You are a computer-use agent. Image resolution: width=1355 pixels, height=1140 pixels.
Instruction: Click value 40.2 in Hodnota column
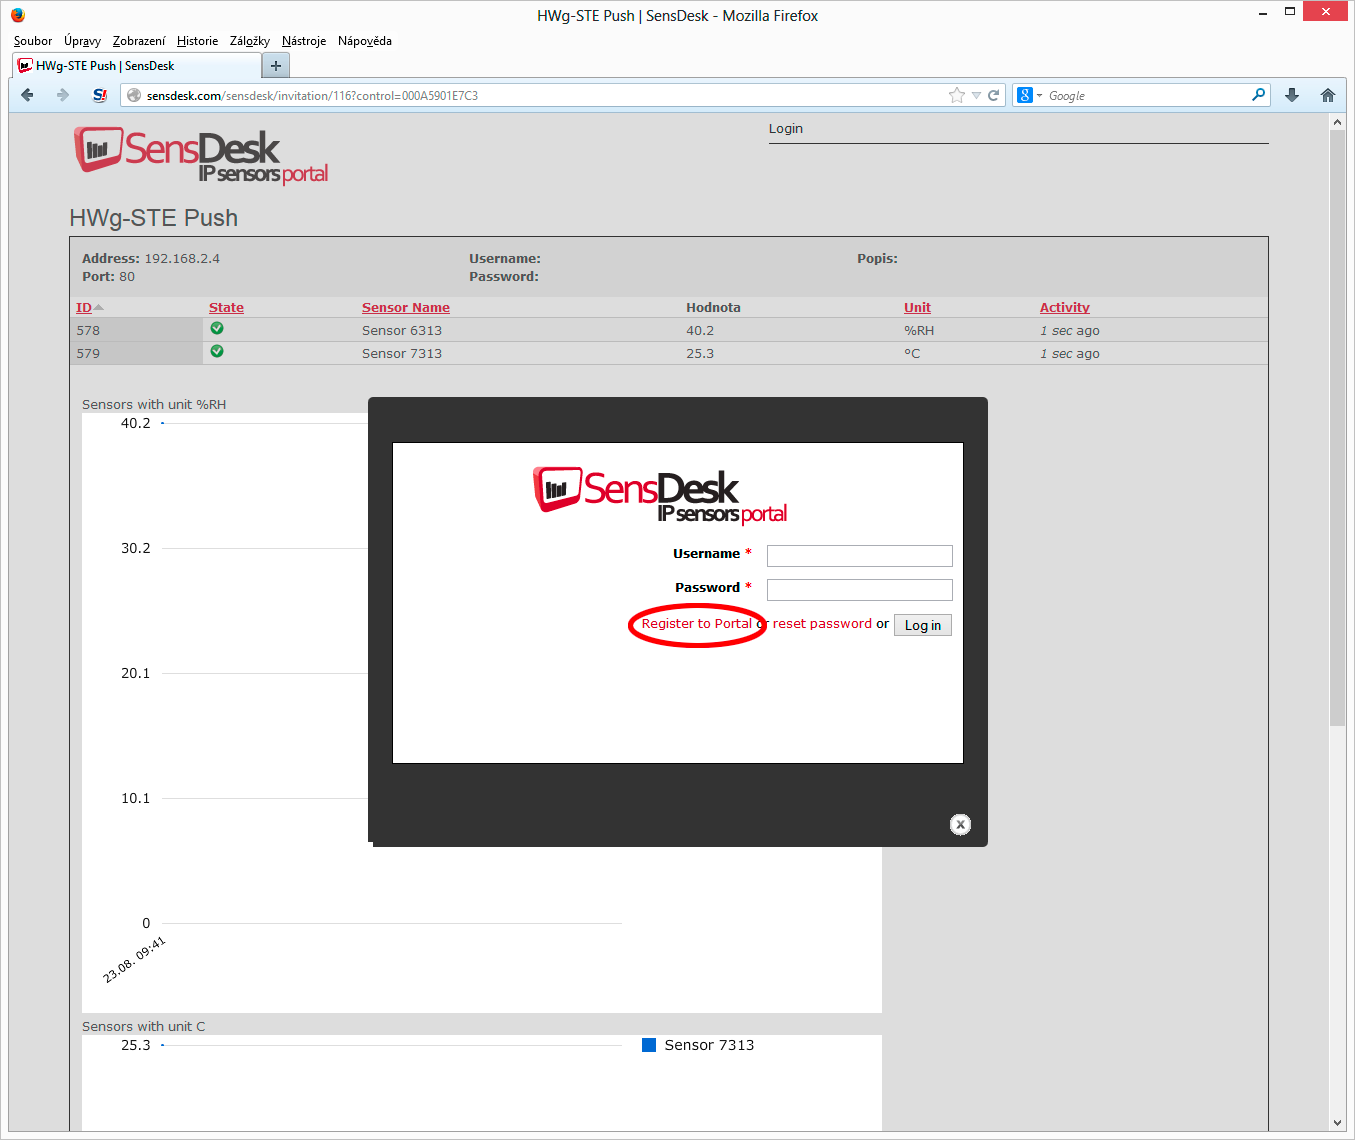pos(700,330)
